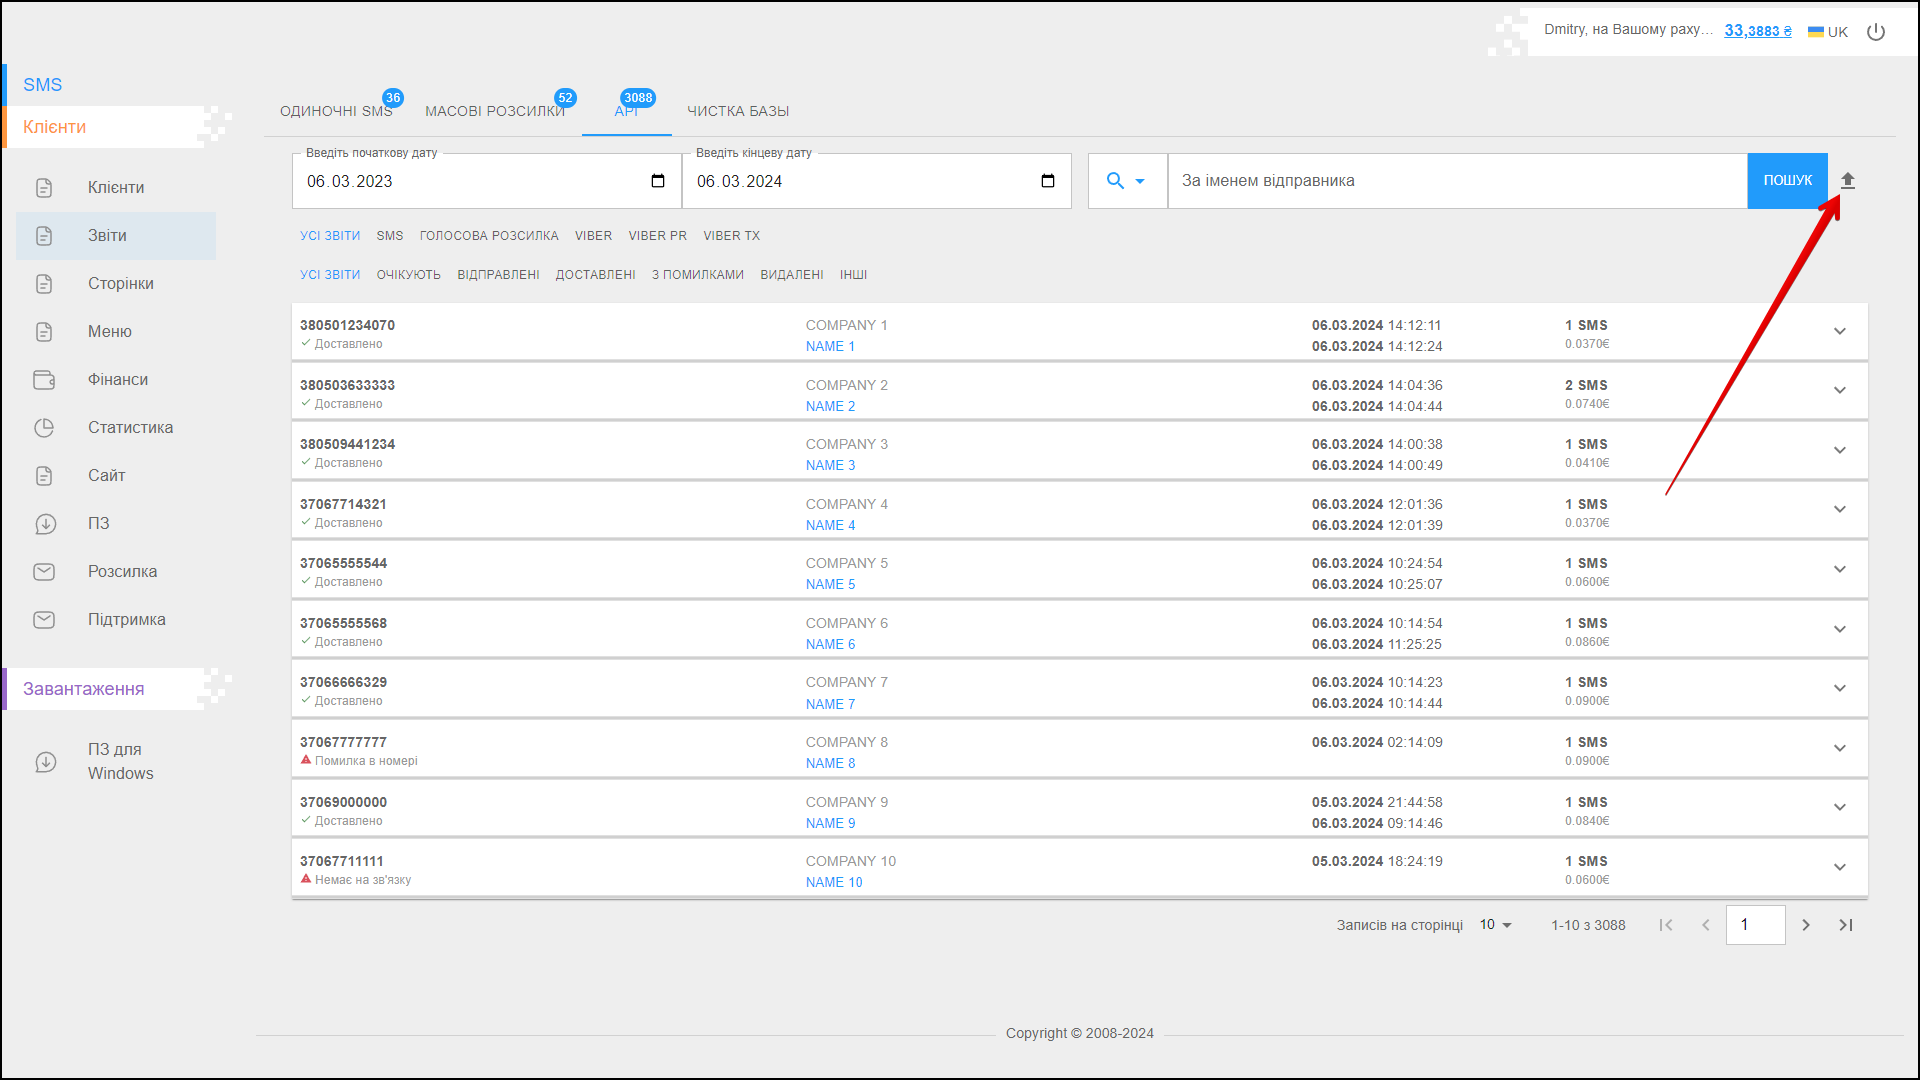Screen dimensions: 1920x1080
Task: Click the account balance 33,3883 link
Action: pos(1757,31)
